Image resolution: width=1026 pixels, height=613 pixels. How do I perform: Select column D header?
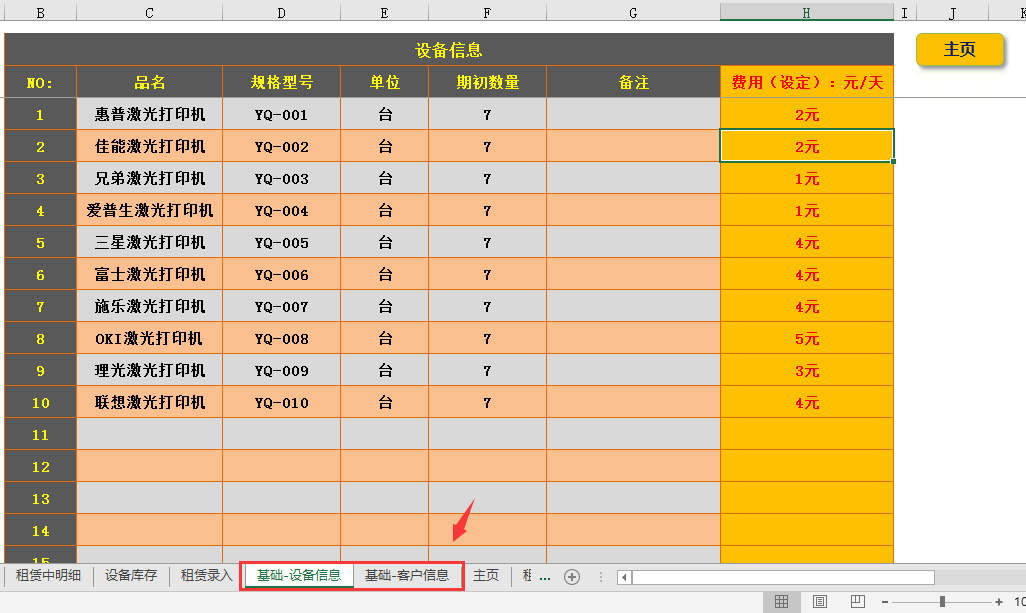281,12
